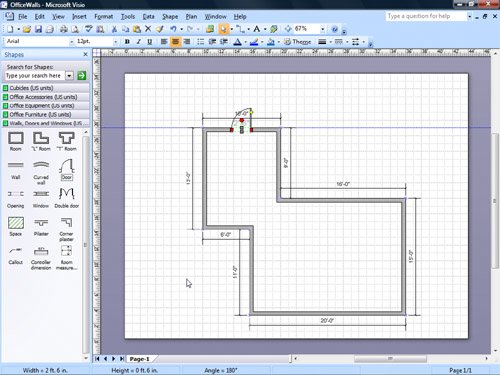The image size is (500, 375).
Task: Click the Fill Color bucket swatch
Action: (x=270, y=42)
